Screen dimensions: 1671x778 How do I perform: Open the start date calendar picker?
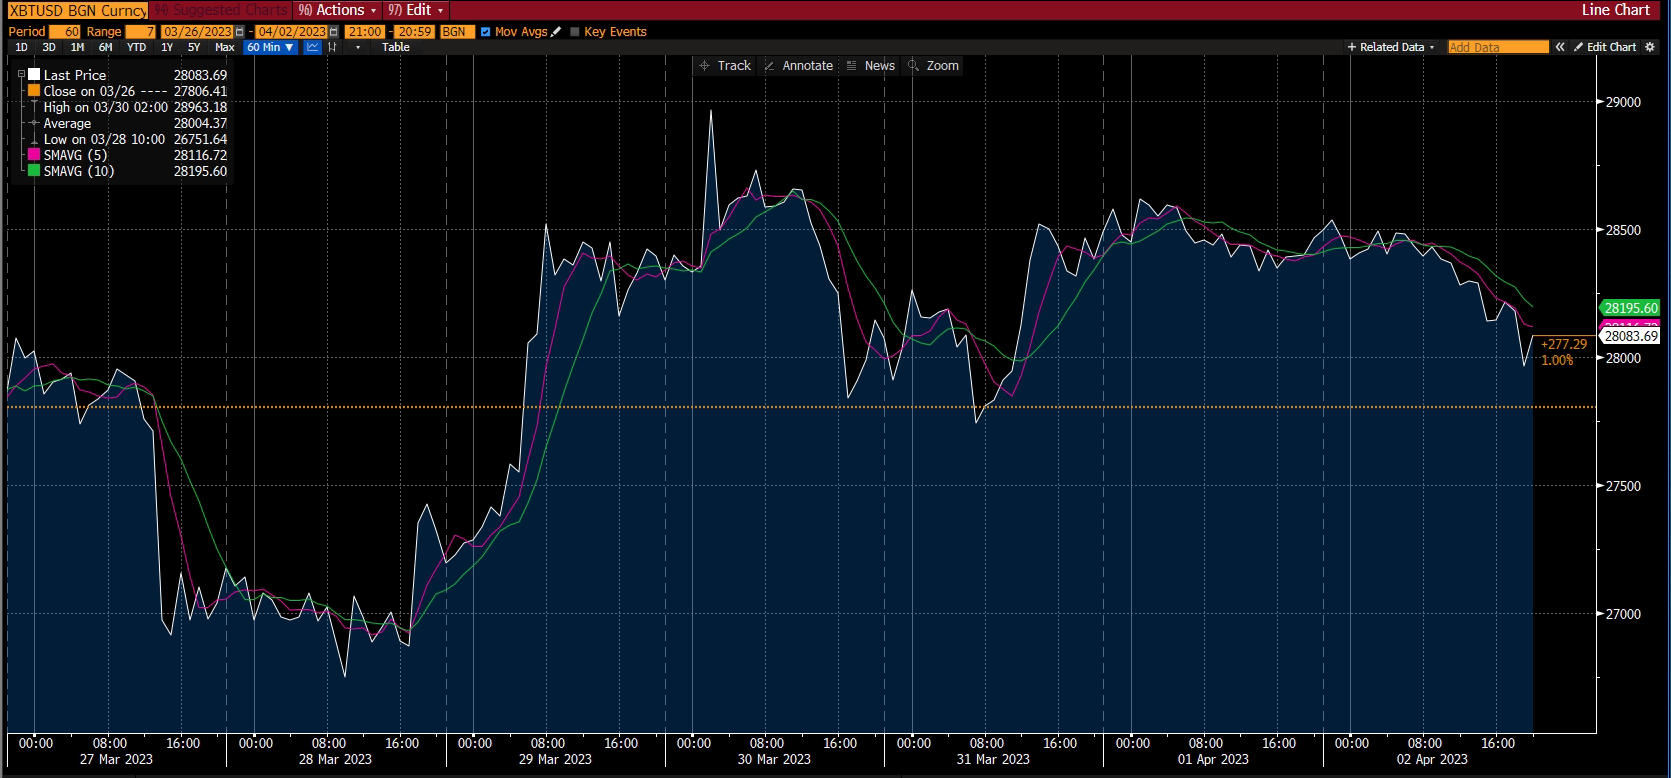pyautogui.click(x=239, y=32)
